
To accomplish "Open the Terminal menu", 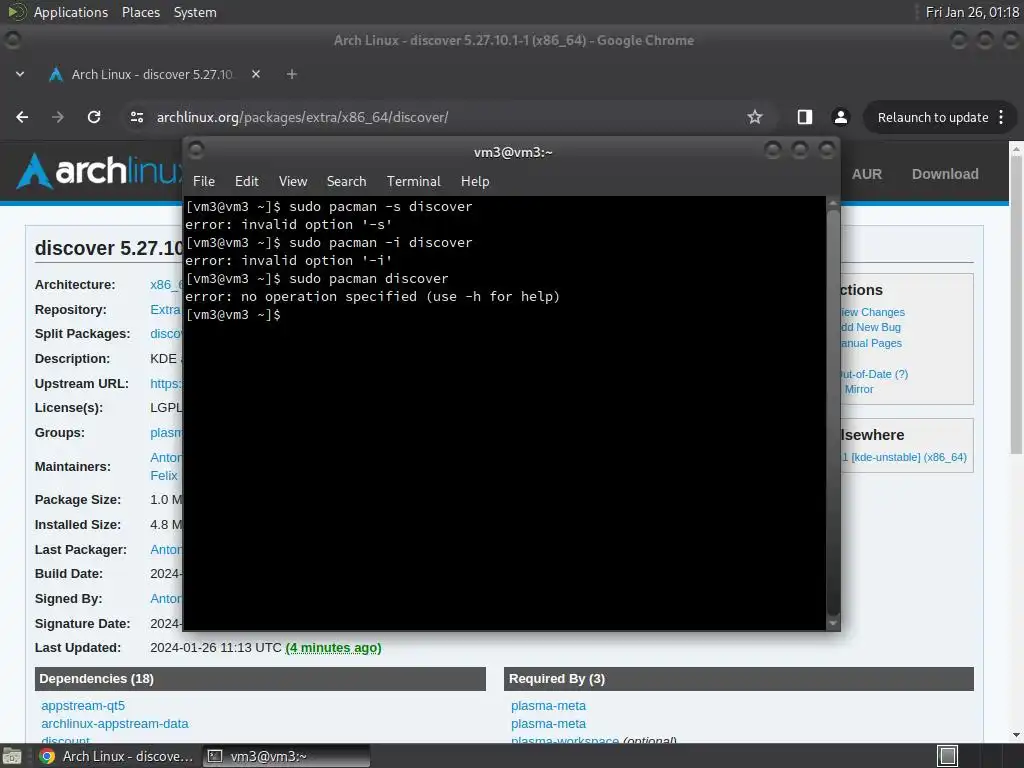I will click(413, 181).
